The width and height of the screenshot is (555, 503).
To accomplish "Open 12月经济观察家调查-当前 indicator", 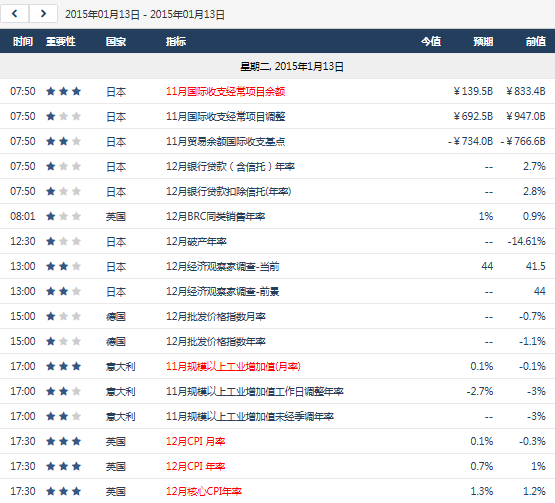I will [x=223, y=267].
